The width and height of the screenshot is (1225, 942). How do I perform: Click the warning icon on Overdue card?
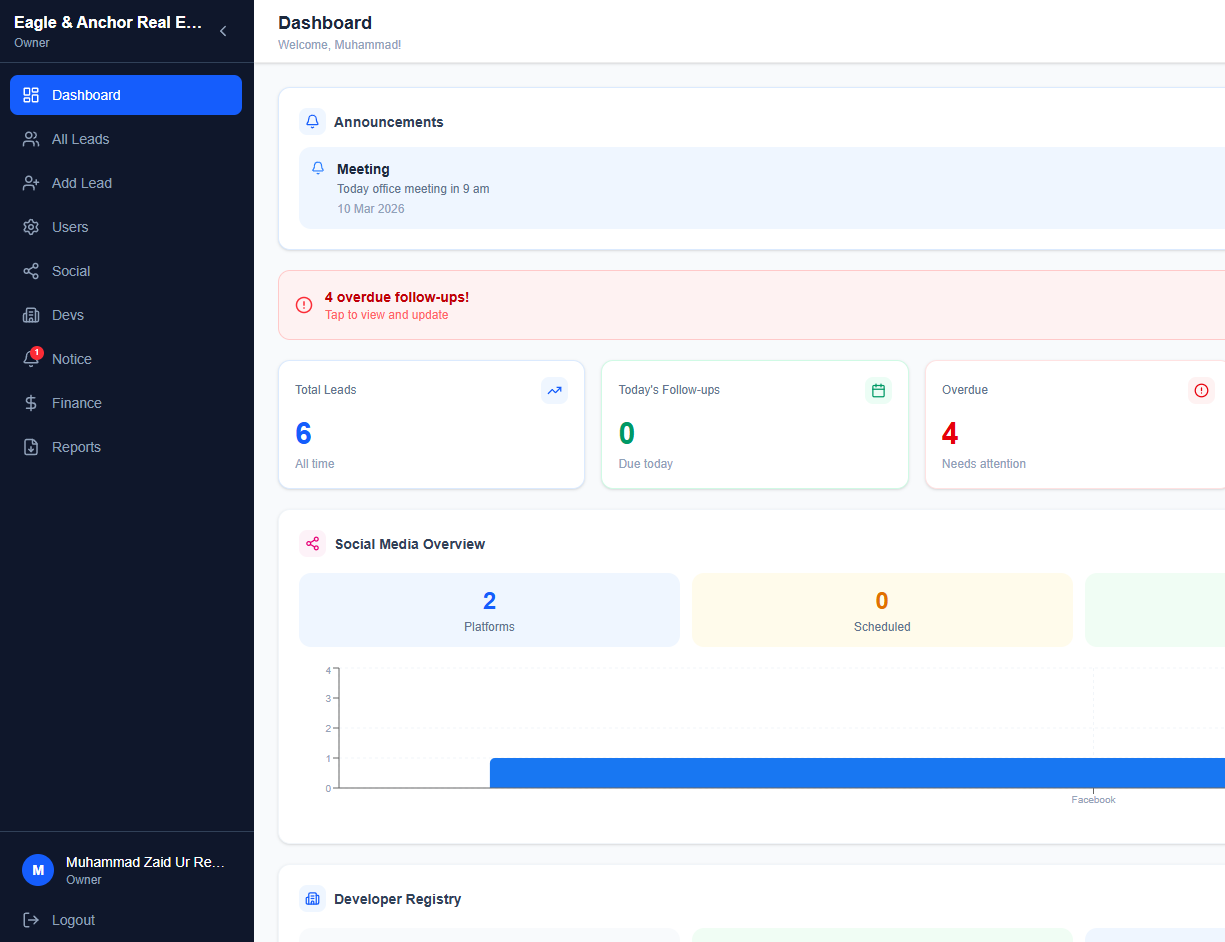tap(1201, 391)
